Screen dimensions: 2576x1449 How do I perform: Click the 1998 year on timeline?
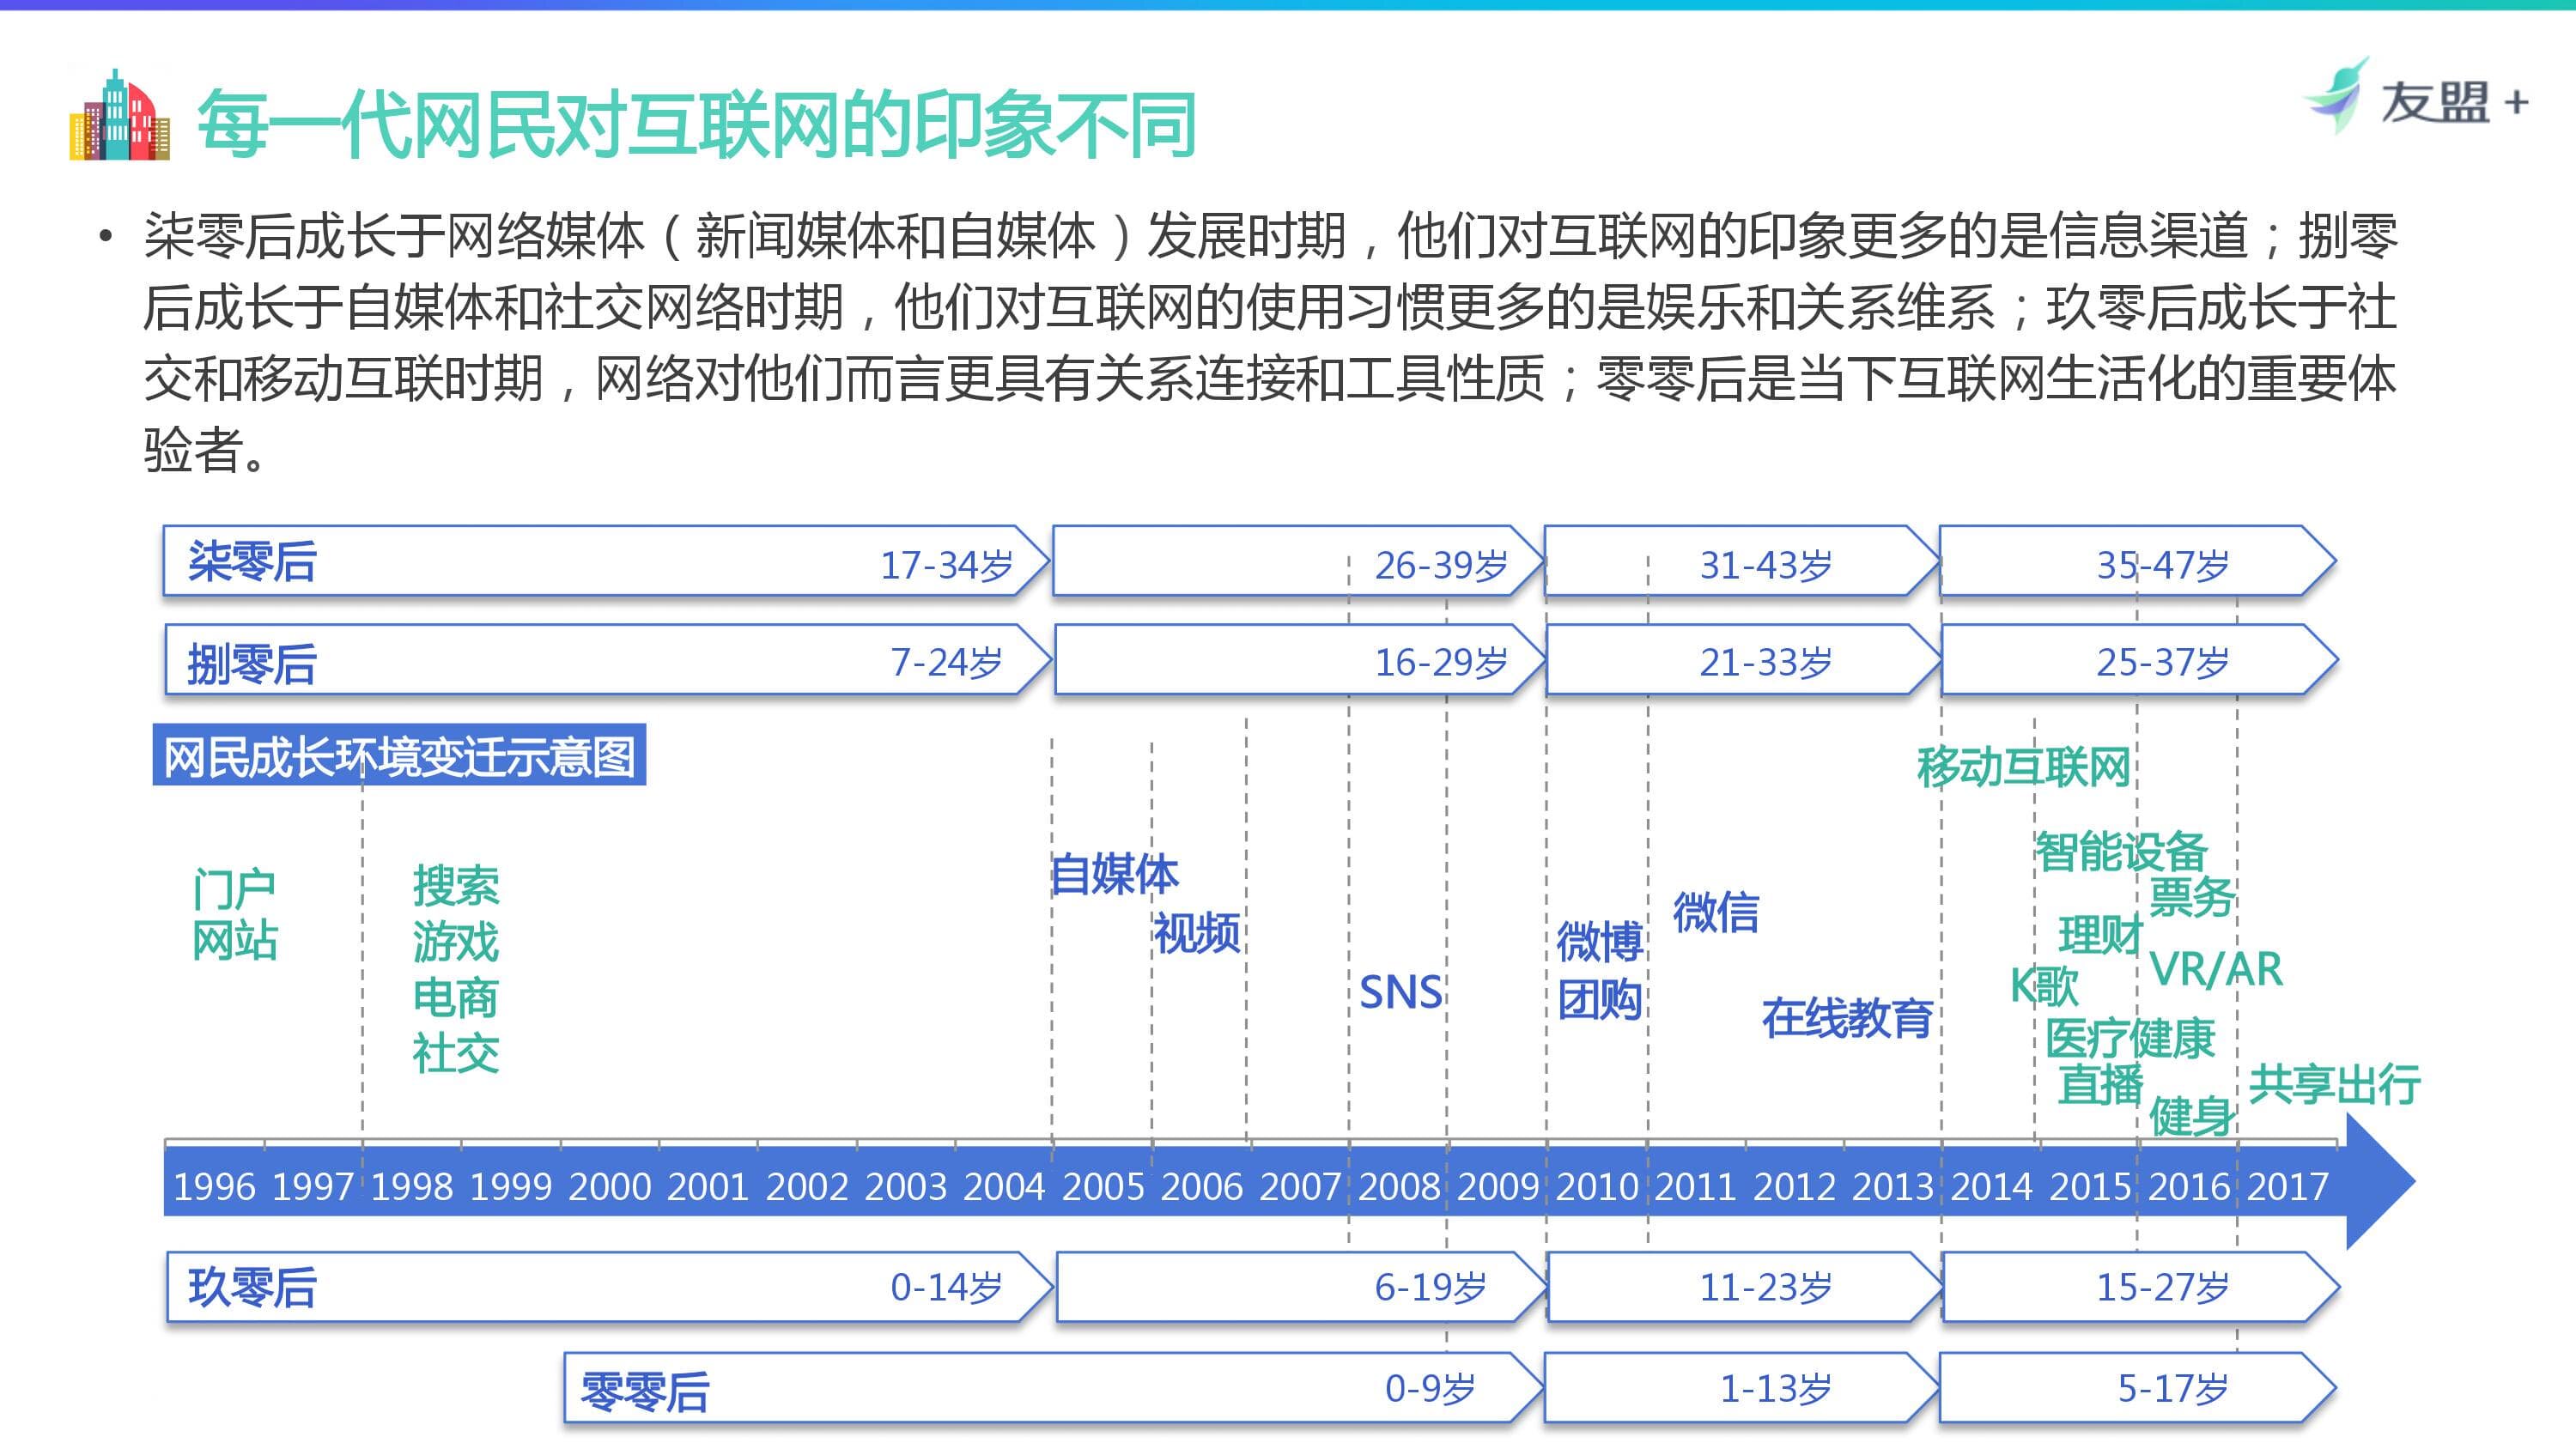pyautogui.click(x=411, y=1186)
